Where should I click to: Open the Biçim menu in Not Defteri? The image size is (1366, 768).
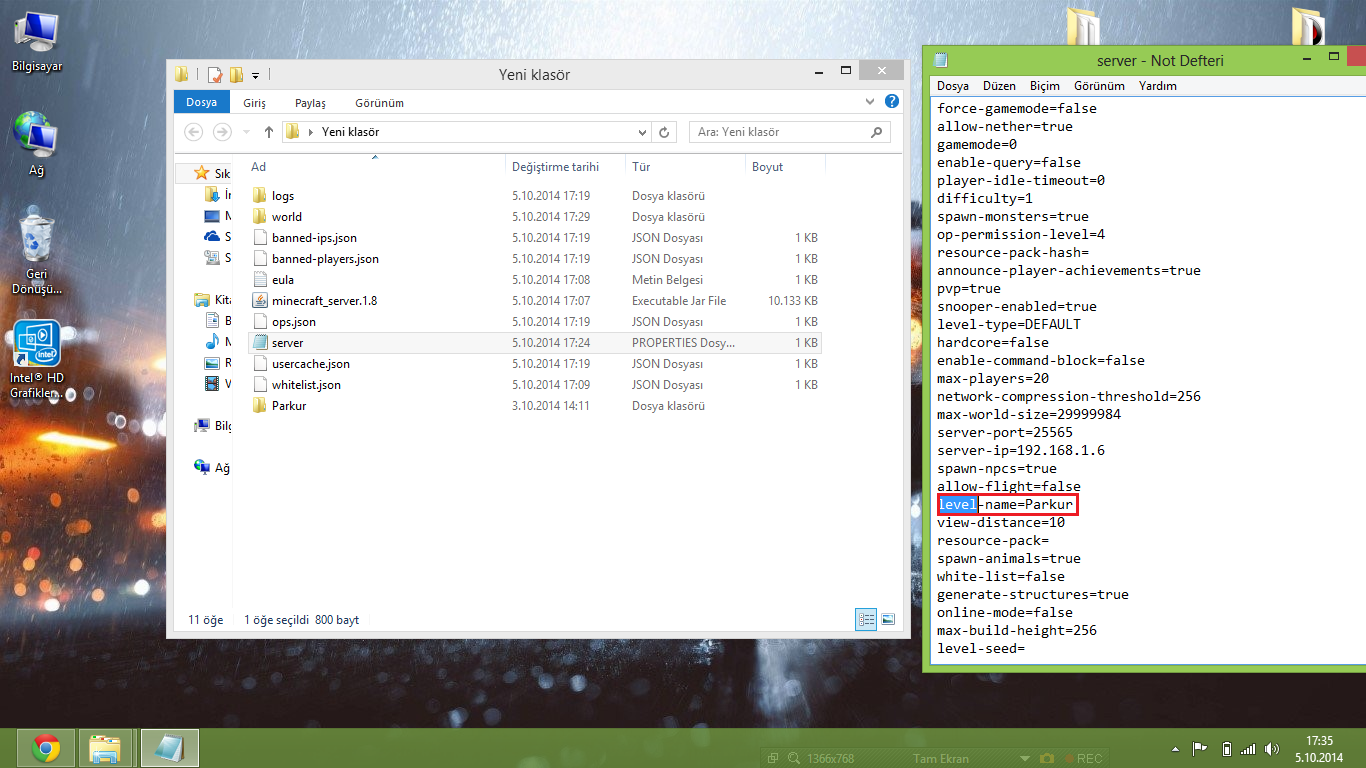1045,86
